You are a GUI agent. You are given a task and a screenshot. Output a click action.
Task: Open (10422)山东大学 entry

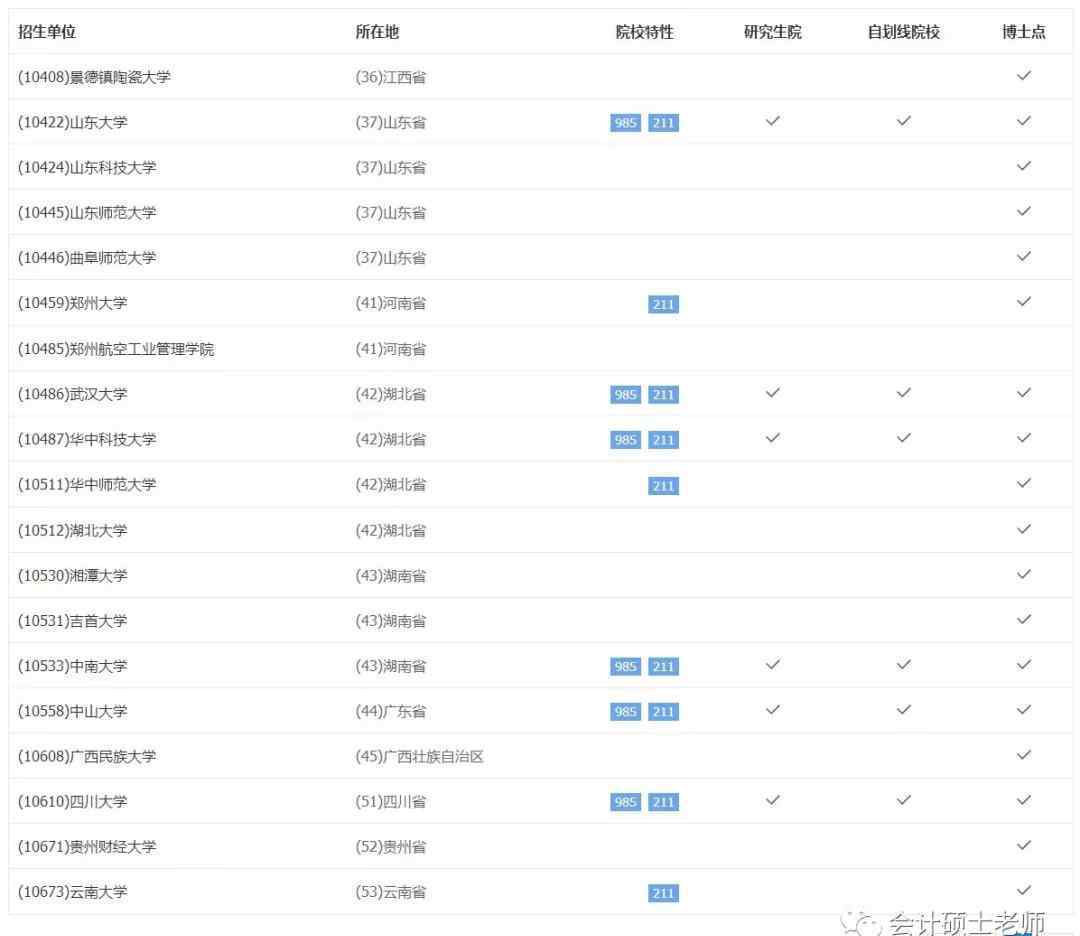pyautogui.click(x=73, y=123)
